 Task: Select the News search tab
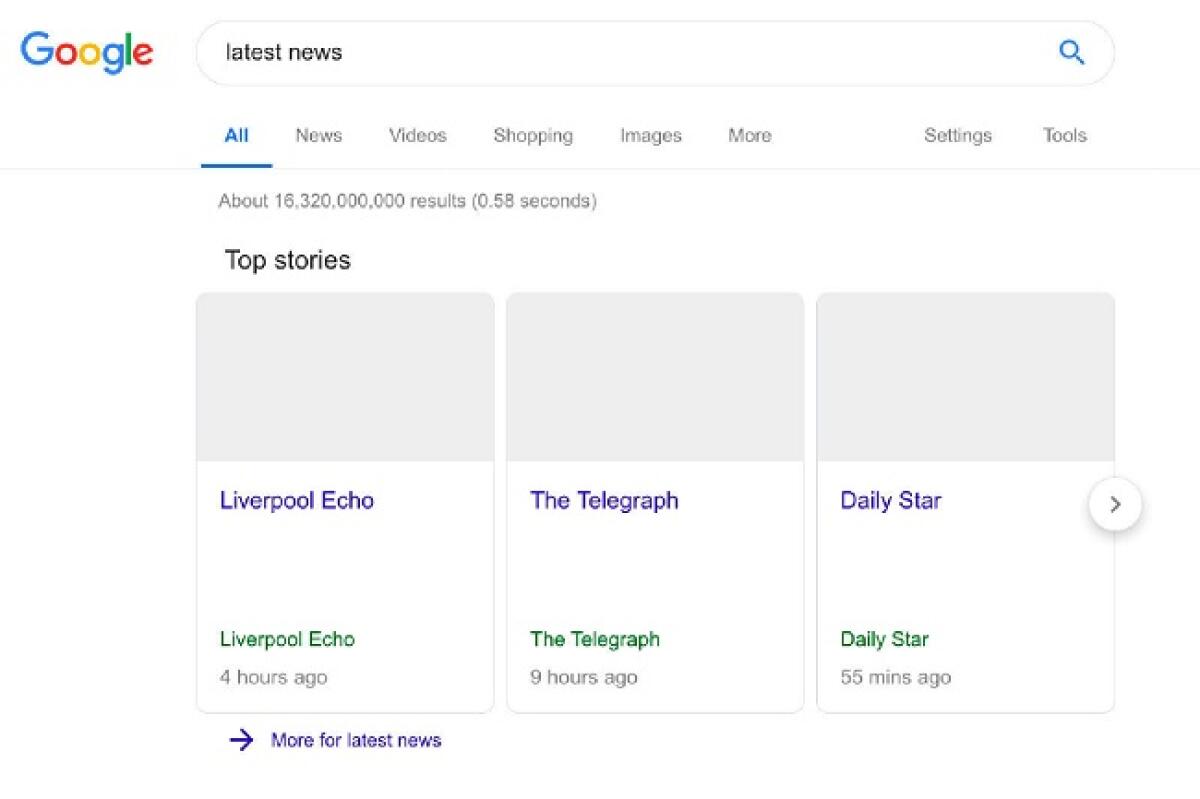click(318, 135)
